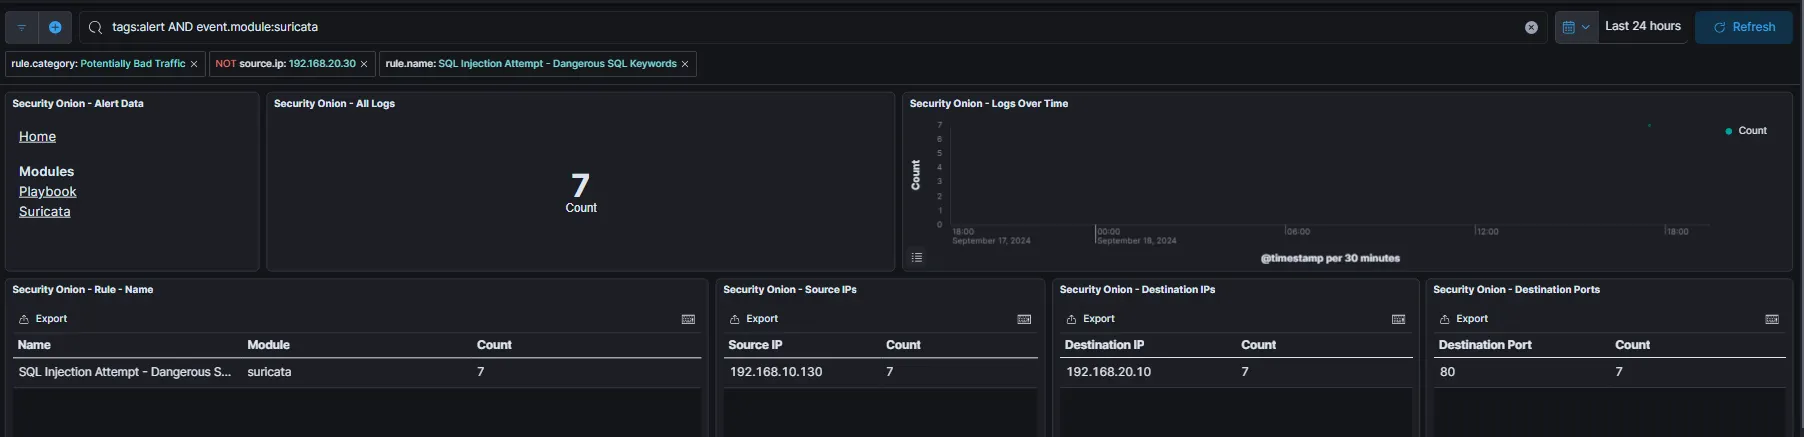Toggle the chart legend list icon
This screenshot has width=1804, height=437.
tap(917, 258)
